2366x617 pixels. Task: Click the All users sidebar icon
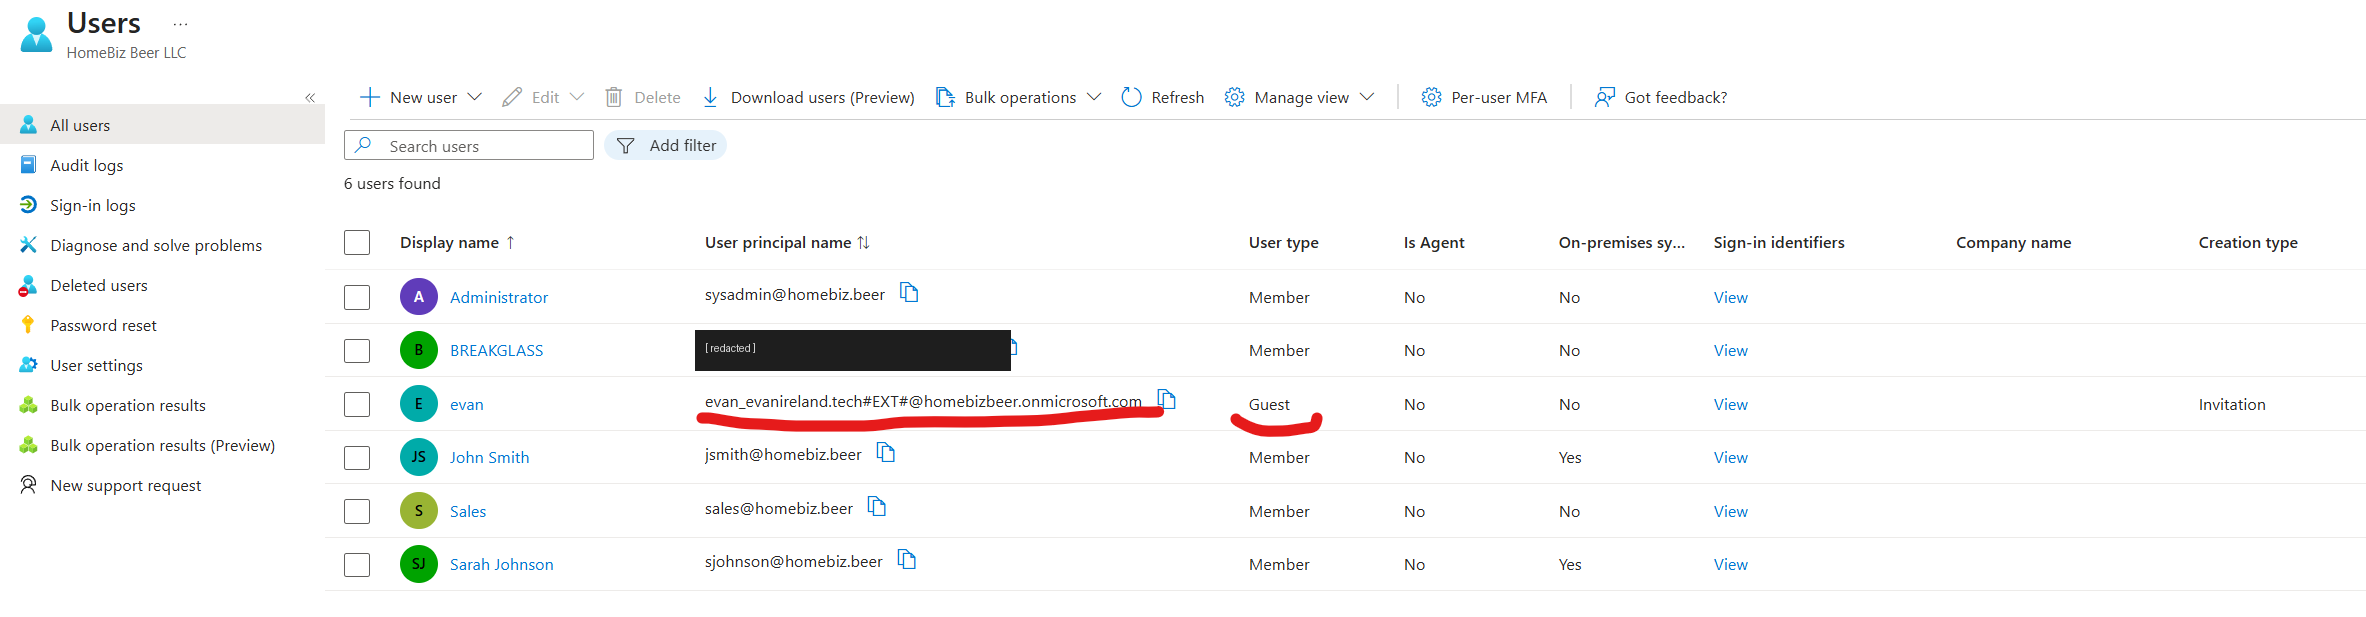28,125
